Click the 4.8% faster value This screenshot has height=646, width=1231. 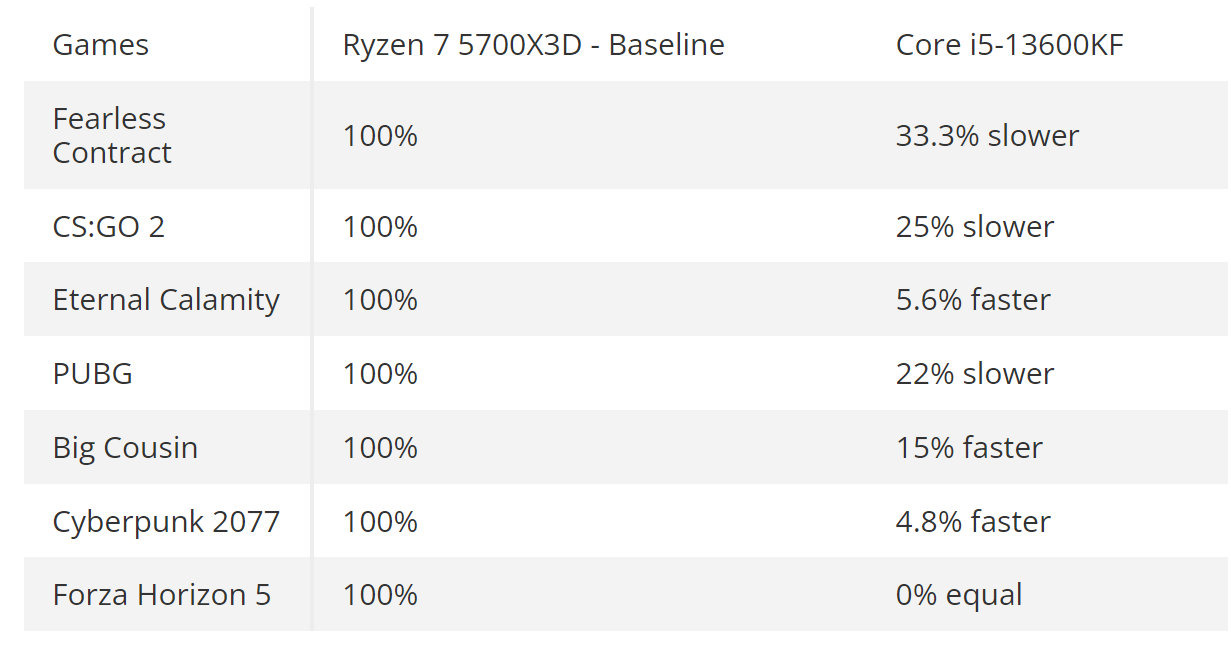[973, 522]
